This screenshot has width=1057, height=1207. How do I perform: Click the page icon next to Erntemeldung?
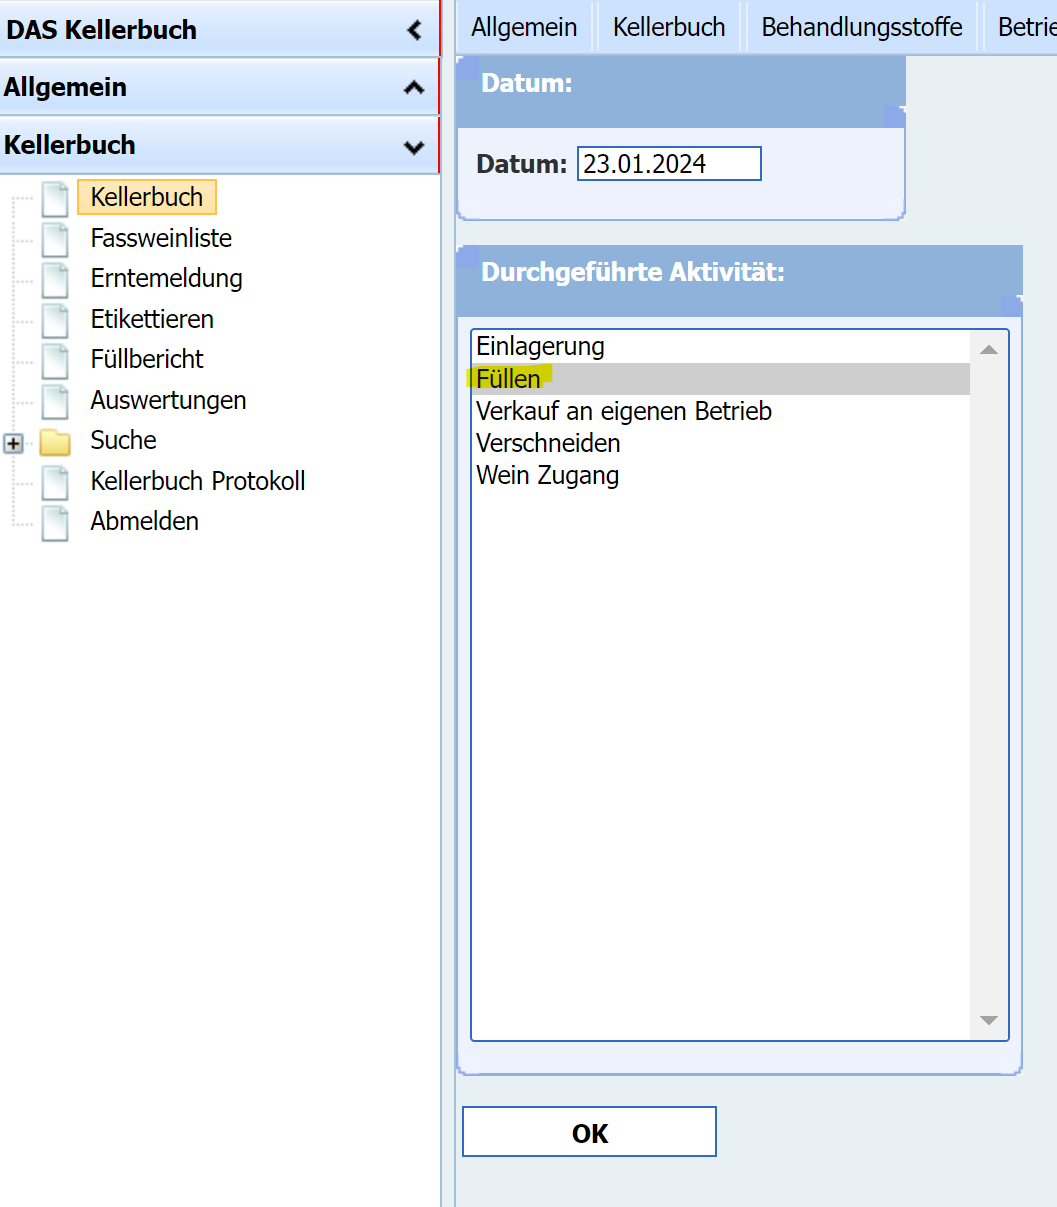[x=55, y=279]
